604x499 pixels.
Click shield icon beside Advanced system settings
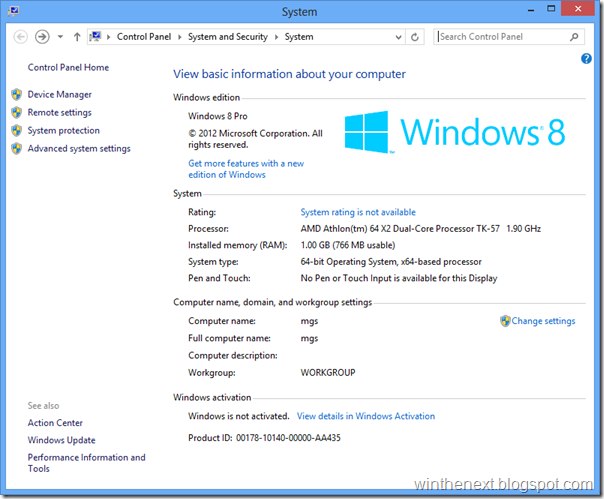pyautogui.click(x=17, y=149)
